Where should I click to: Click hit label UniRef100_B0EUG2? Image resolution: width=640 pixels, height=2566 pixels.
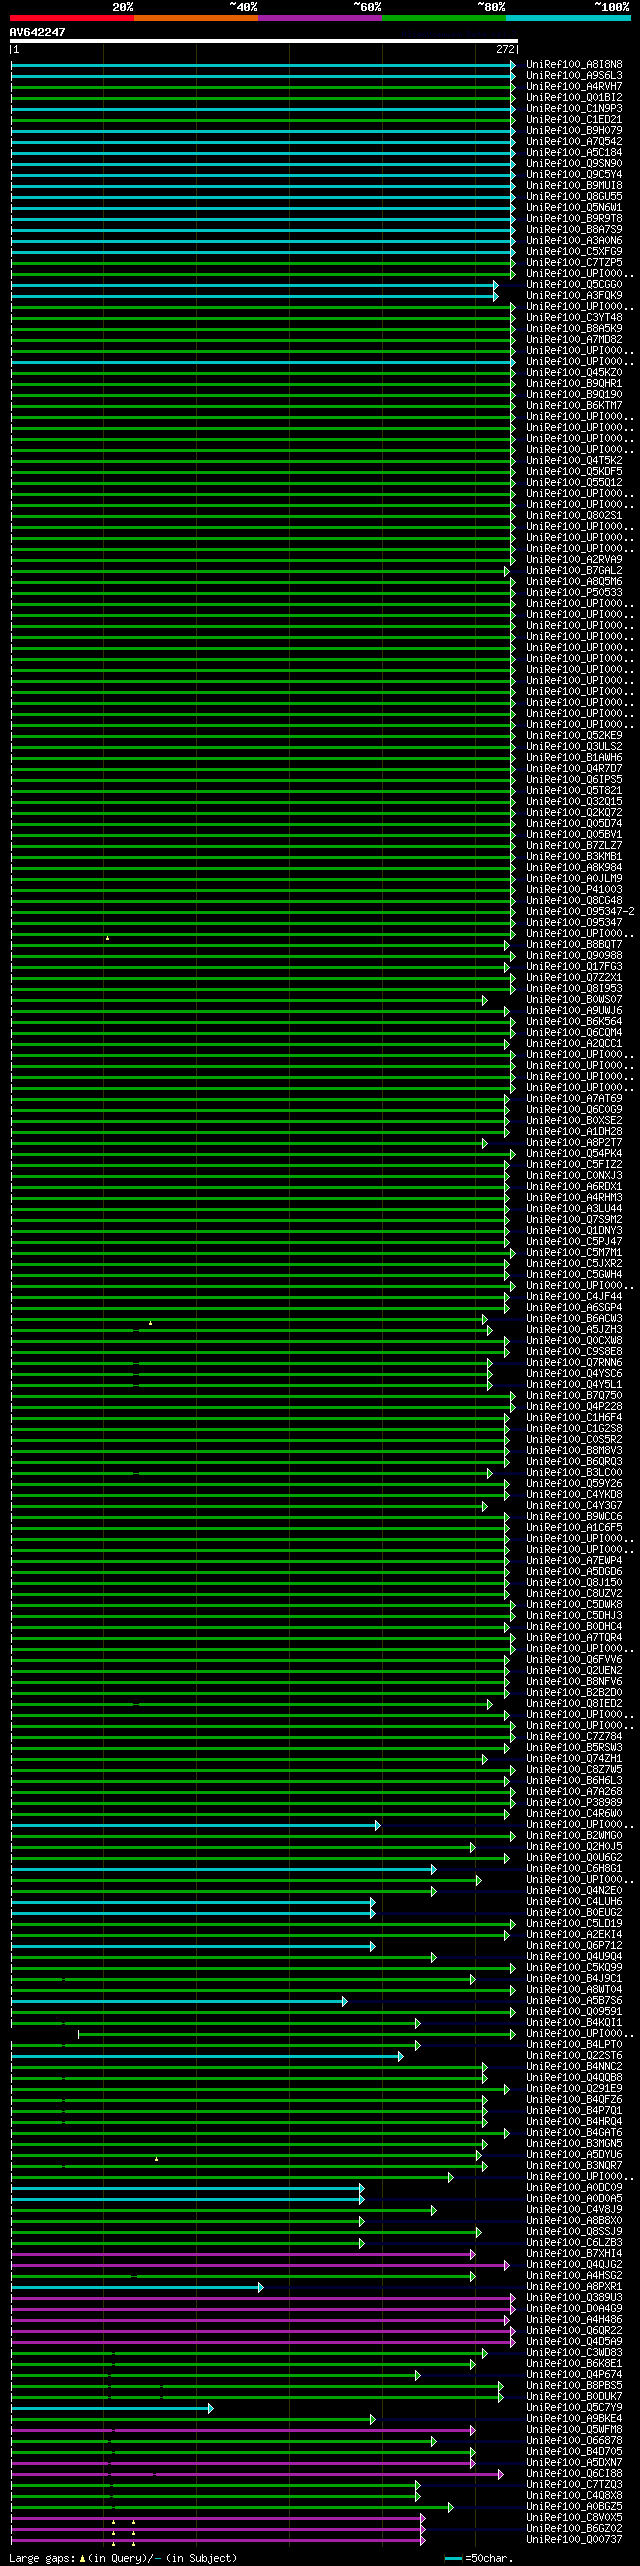574,1913
